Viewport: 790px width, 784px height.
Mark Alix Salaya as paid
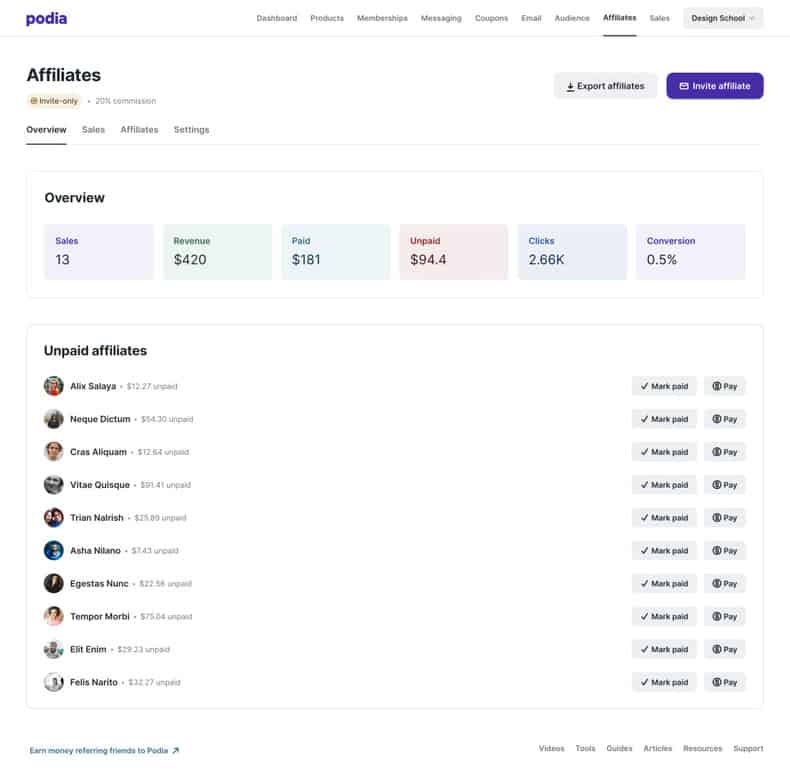click(664, 386)
